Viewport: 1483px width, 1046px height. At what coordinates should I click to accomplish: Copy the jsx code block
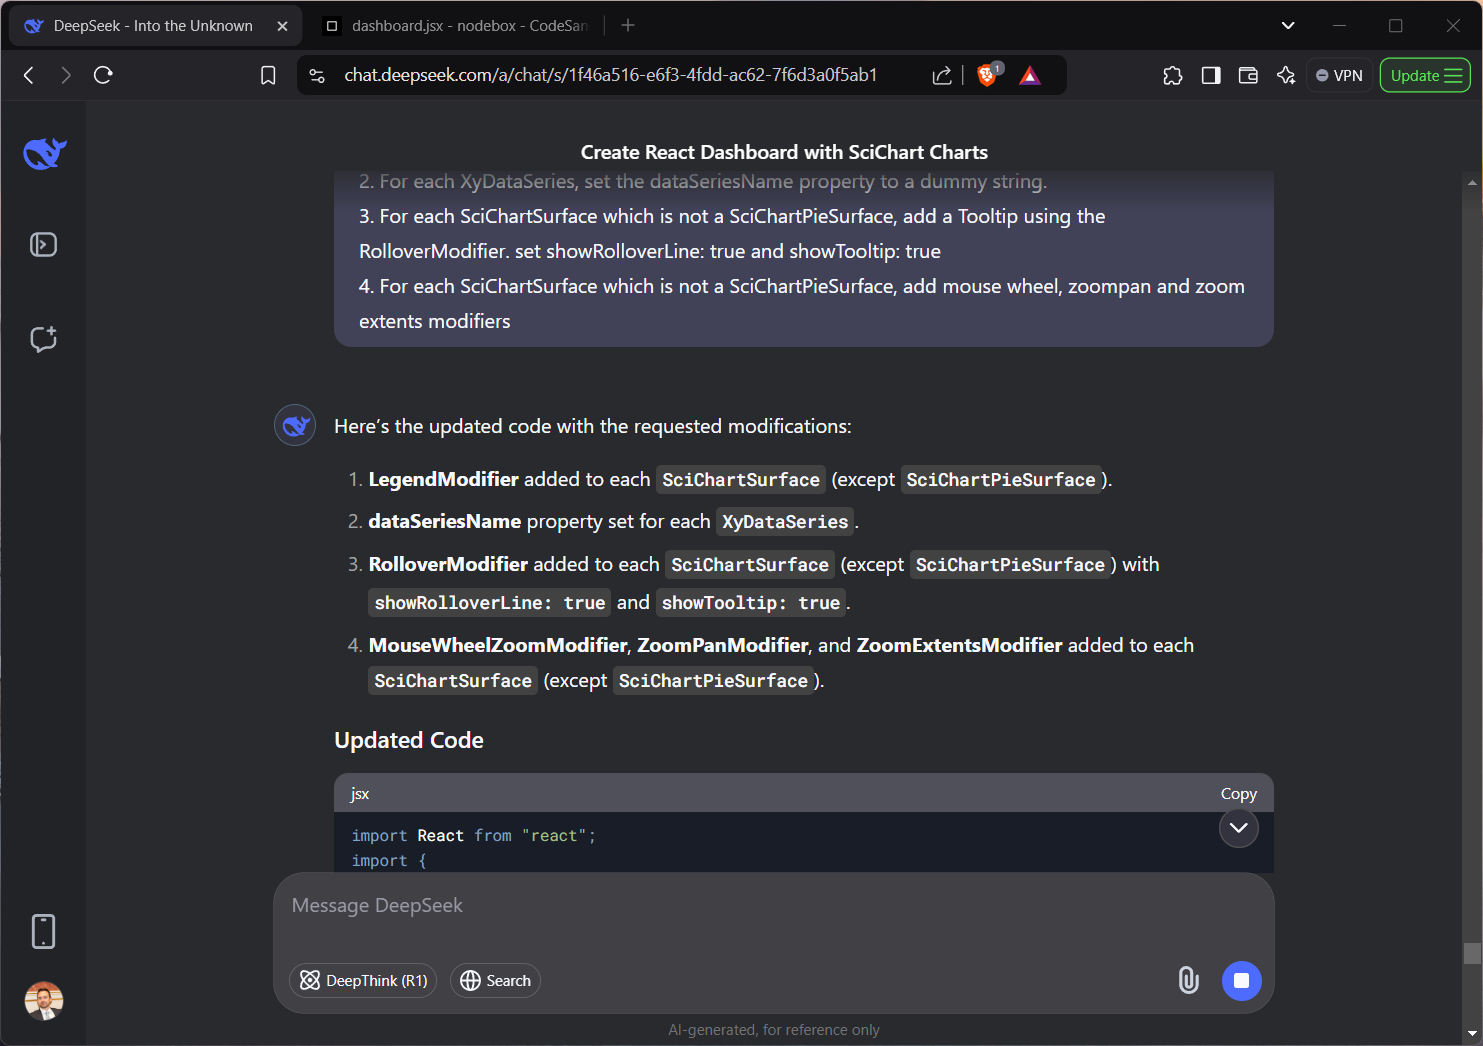(x=1238, y=793)
